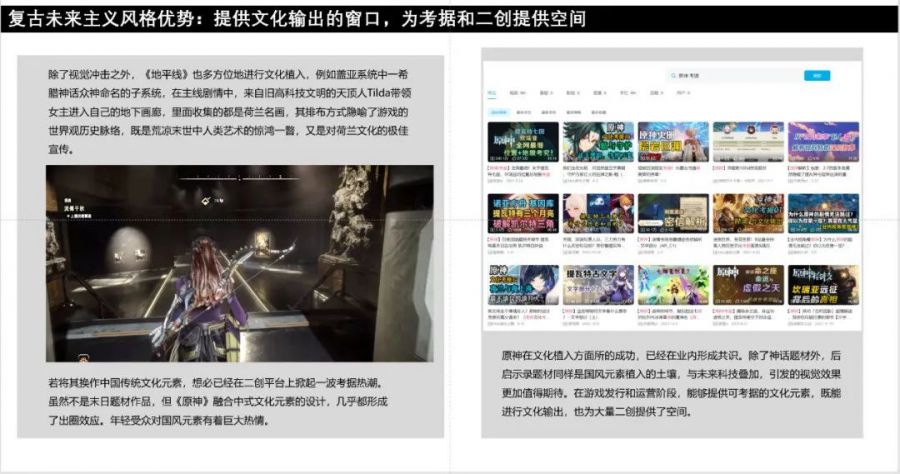
Task: Open the dark-blue-haired character 原神 thumbnail
Action: pyautogui.click(x=523, y=285)
